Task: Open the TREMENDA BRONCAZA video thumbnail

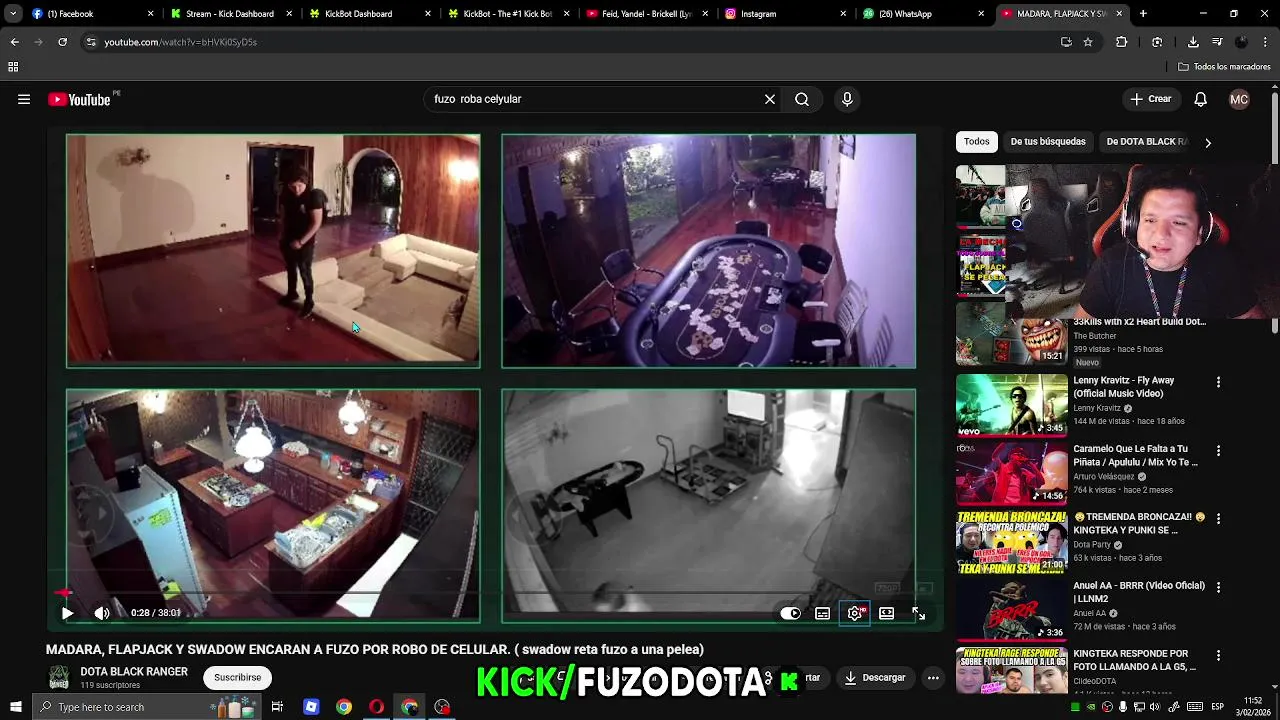Action: point(1011,541)
